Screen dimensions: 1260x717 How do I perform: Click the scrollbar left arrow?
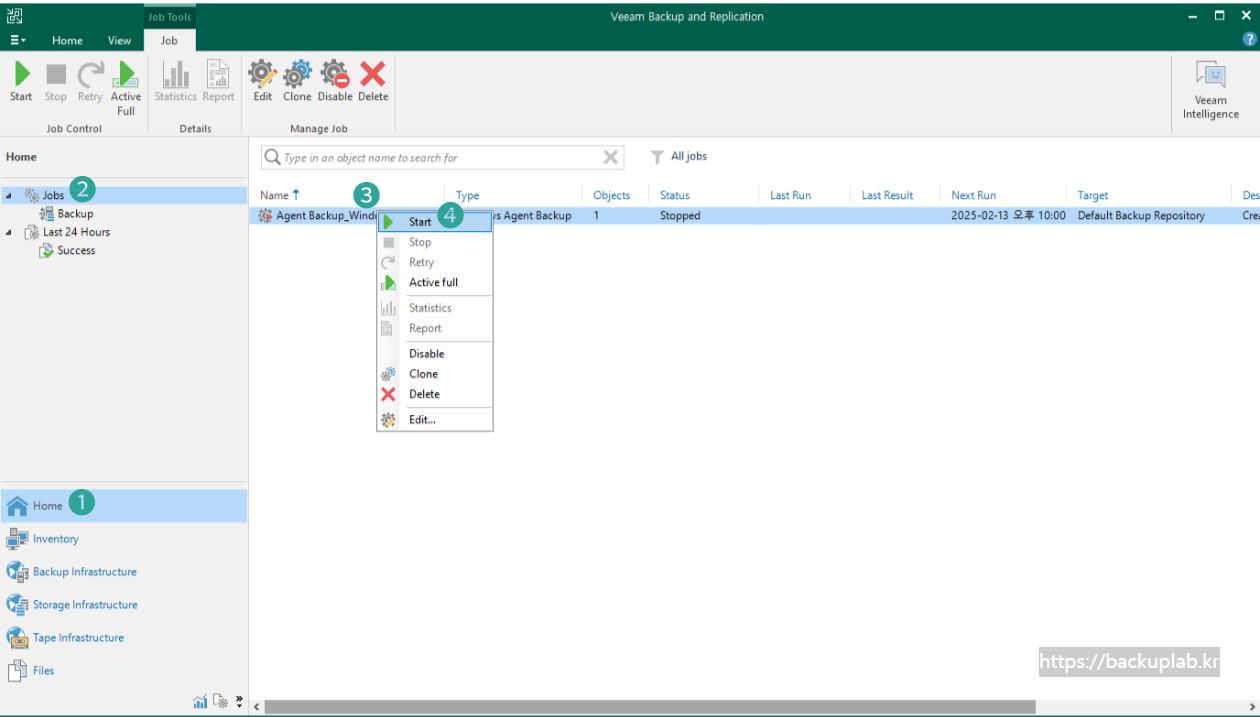pos(257,707)
